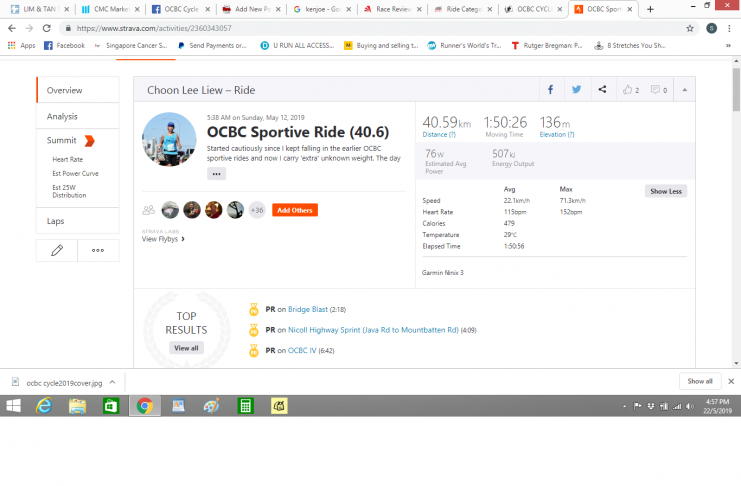741x486 pixels.
Task: Open Send Payments bookmark
Action: [x=212, y=45]
